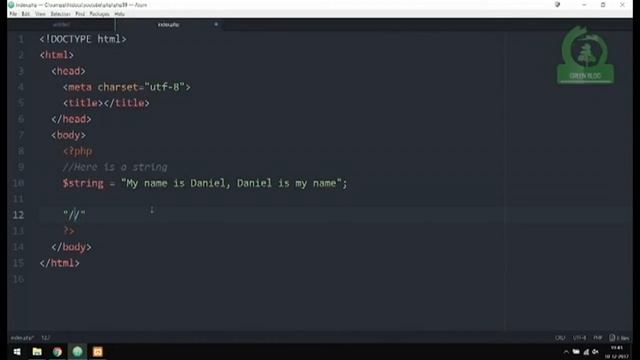Place cursor in "//" on line 12
640x360 pixels.
pyautogui.click(x=74, y=215)
